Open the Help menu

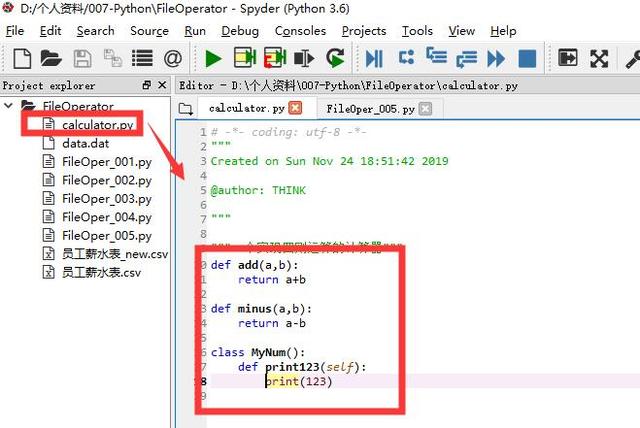(503, 31)
